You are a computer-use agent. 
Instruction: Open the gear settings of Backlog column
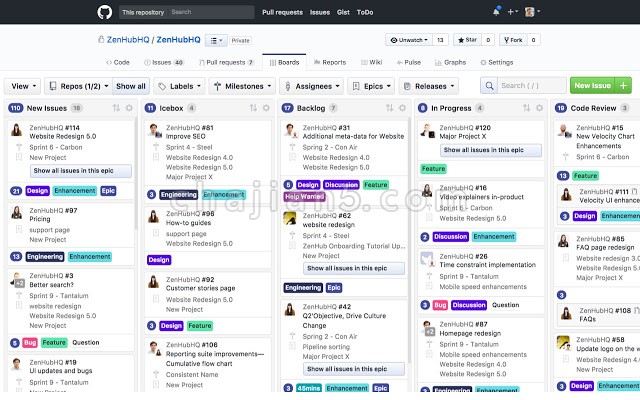pyautogui.click(x=402, y=108)
